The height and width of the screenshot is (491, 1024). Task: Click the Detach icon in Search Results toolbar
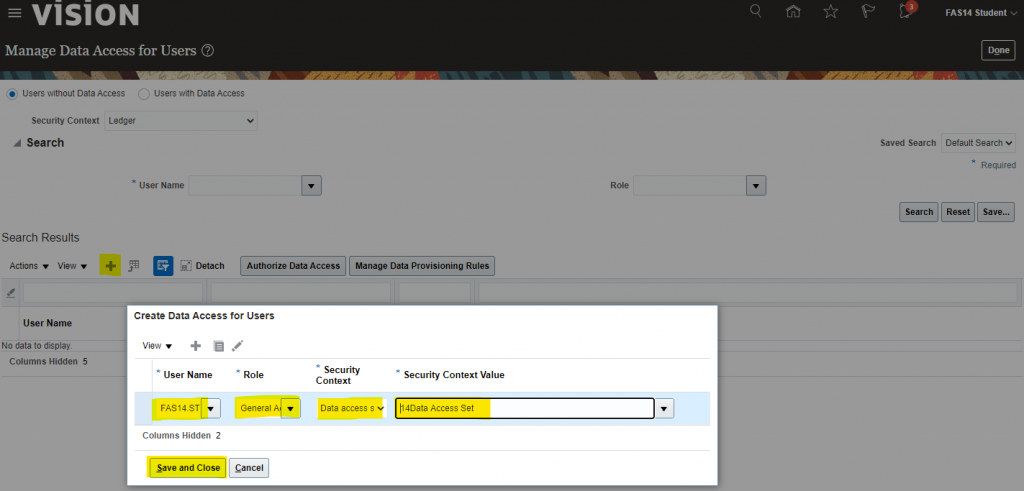click(186, 266)
